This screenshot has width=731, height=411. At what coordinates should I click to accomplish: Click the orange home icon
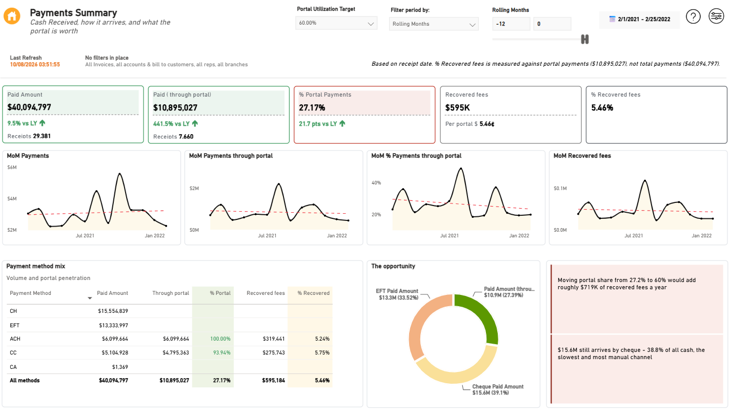point(12,16)
